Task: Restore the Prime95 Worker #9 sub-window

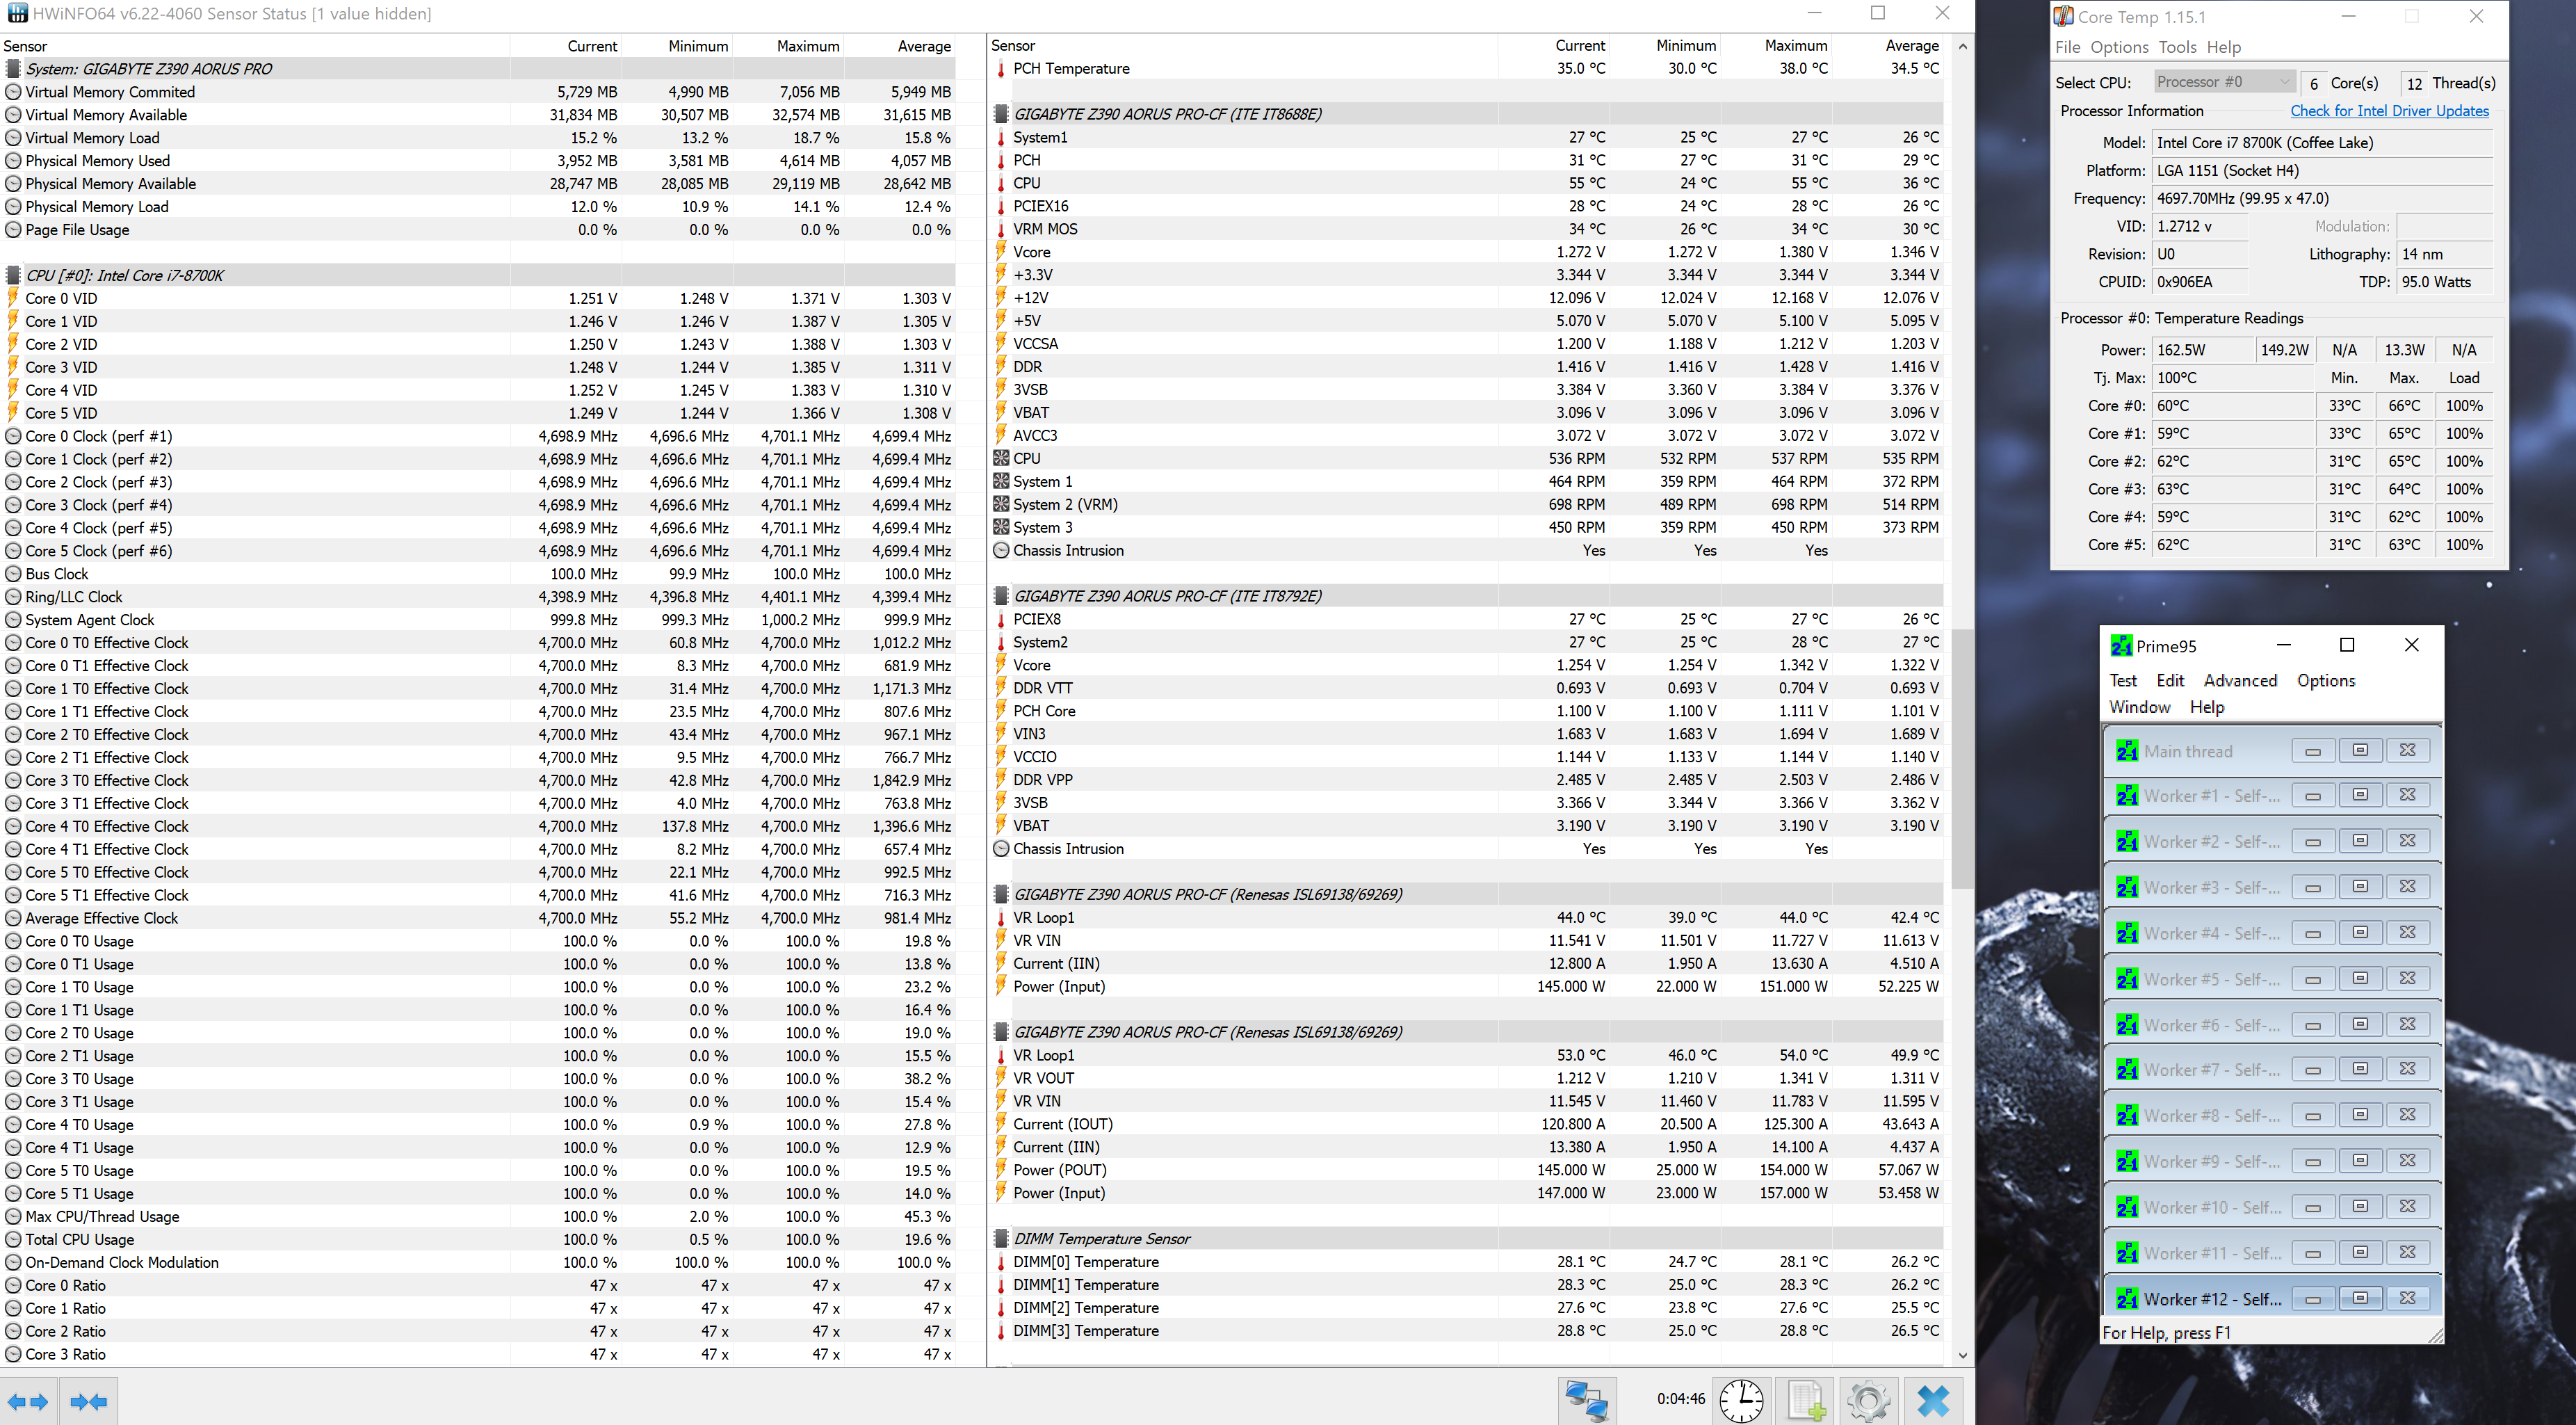Action: click(x=2360, y=1161)
